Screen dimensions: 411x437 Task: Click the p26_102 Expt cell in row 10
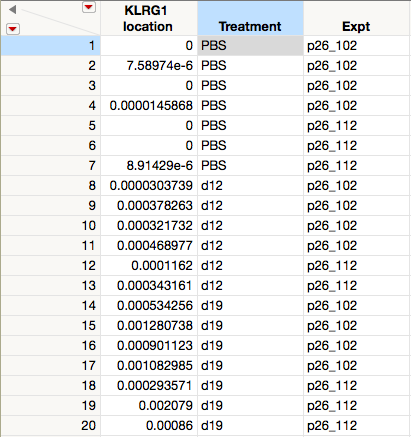pyautogui.click(x=357, y=226)
